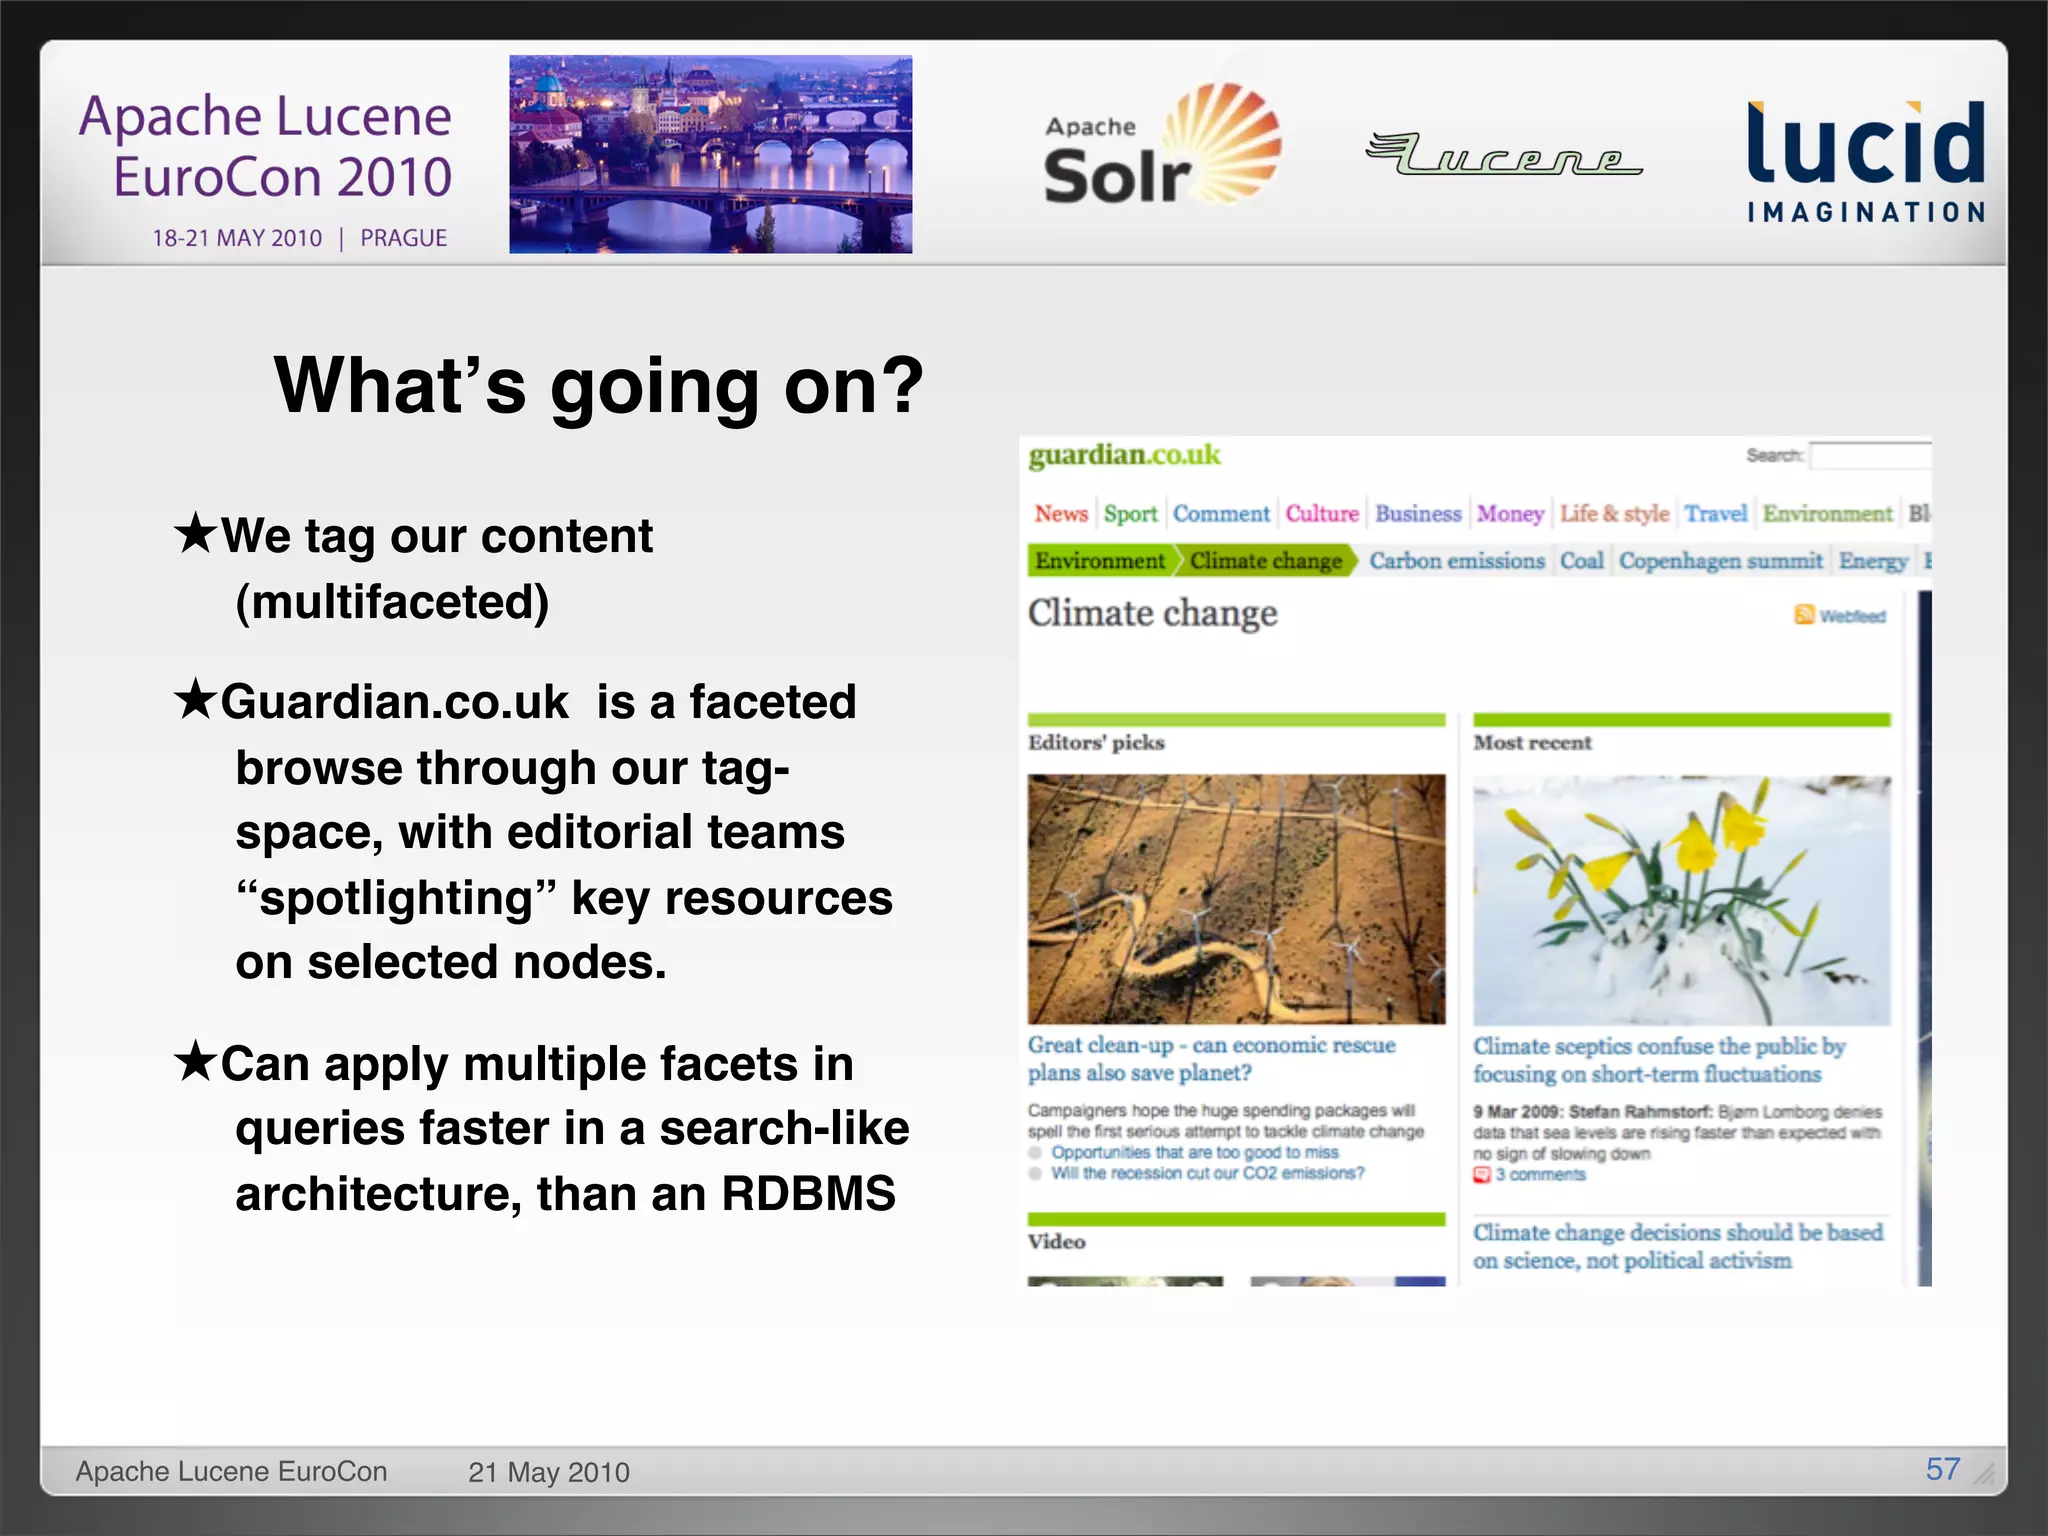Open the Carbon emissions subsection
Screen dimensions: 2048x1536
[1457, 560]
